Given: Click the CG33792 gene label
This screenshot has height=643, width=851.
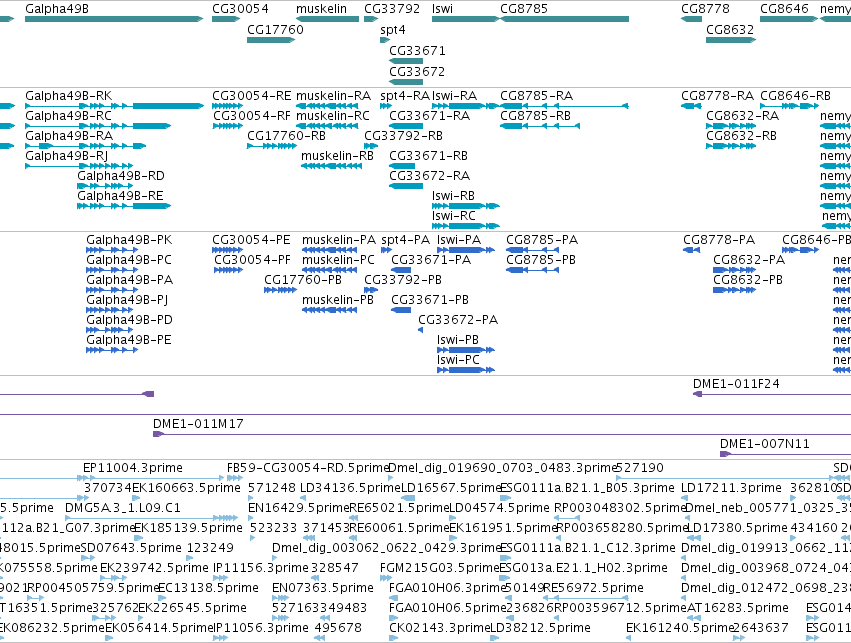Looking at the screenshot, I should [x=392, y=9].
